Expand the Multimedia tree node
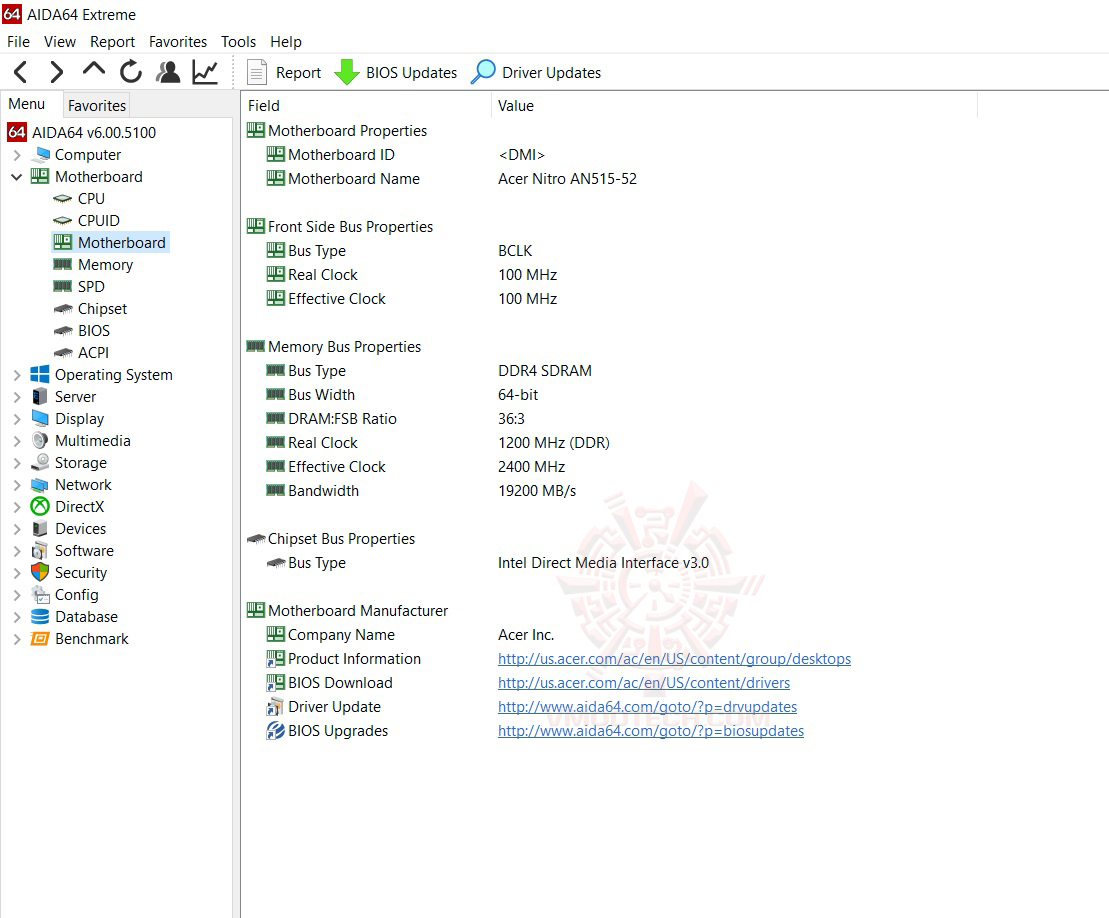This screenshot has height=918, width=1109. [17, 441]
